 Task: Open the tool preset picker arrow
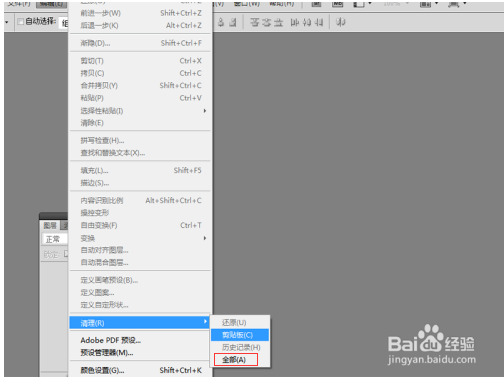coord(7,22)
